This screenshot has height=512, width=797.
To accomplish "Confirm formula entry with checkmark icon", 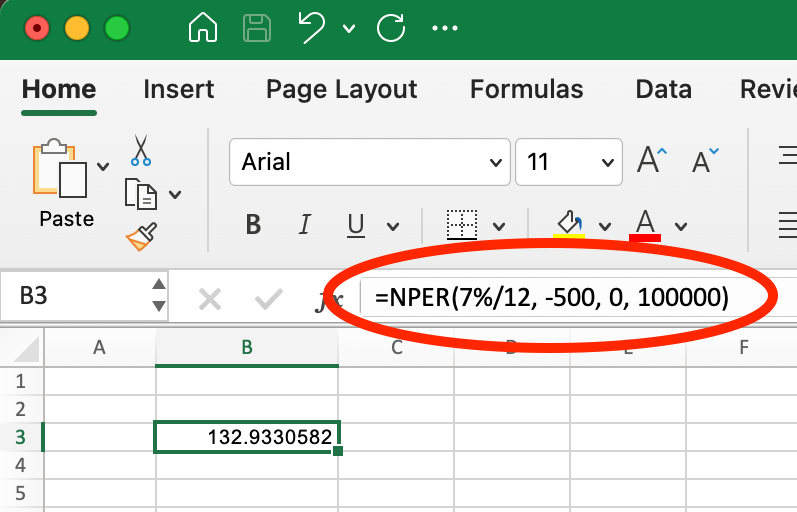I will click(x=269, y=299).
